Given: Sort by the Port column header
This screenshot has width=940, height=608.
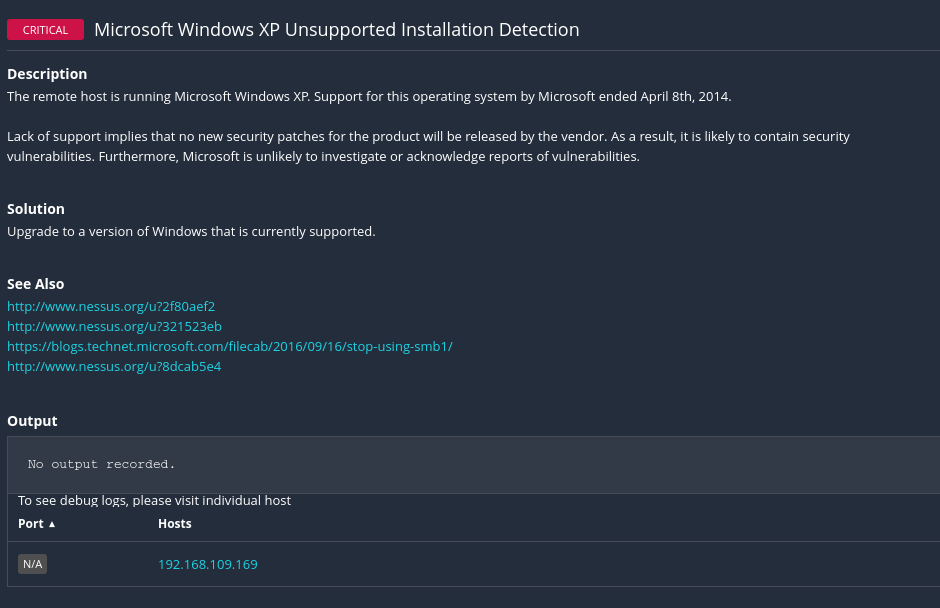Looking at the screenshot, I should (31, 524).
